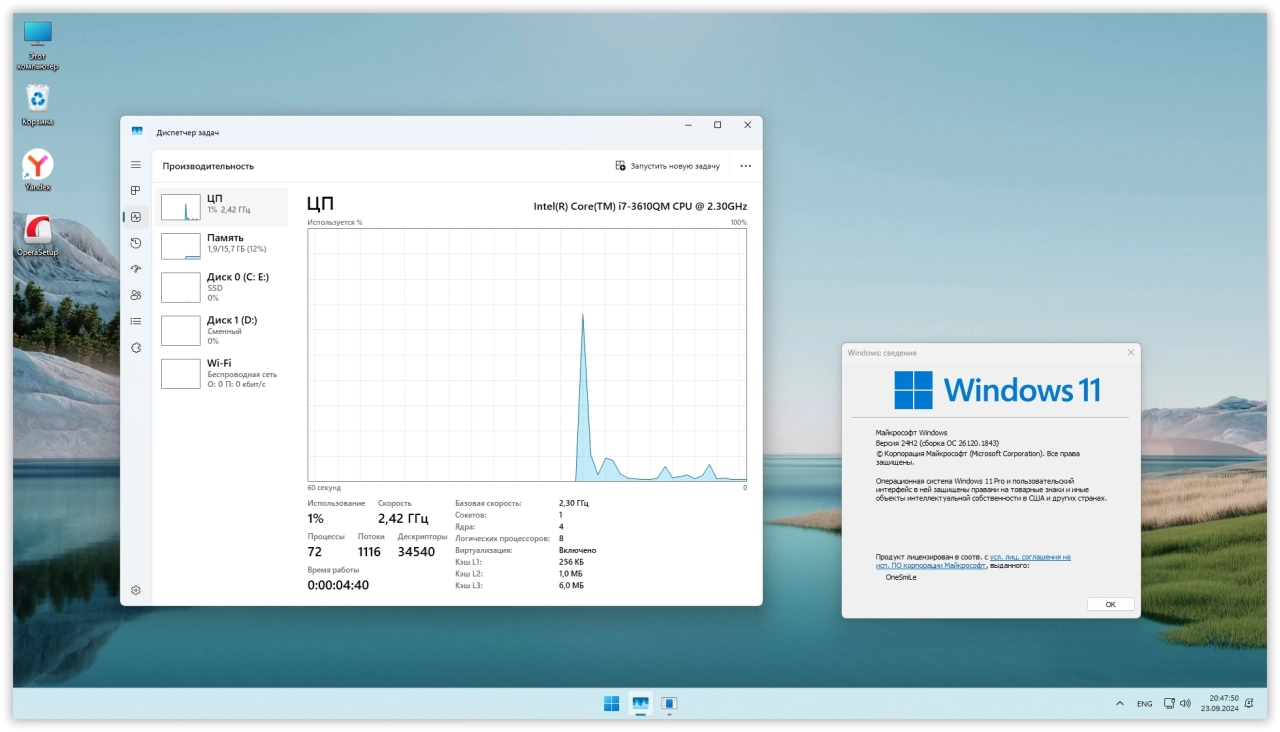This screenshot has width=1280, height=732.
Task: Click the Базовая скорость value 2,30 ГГц
Action: pyautogui.click(x=574, y=503)
